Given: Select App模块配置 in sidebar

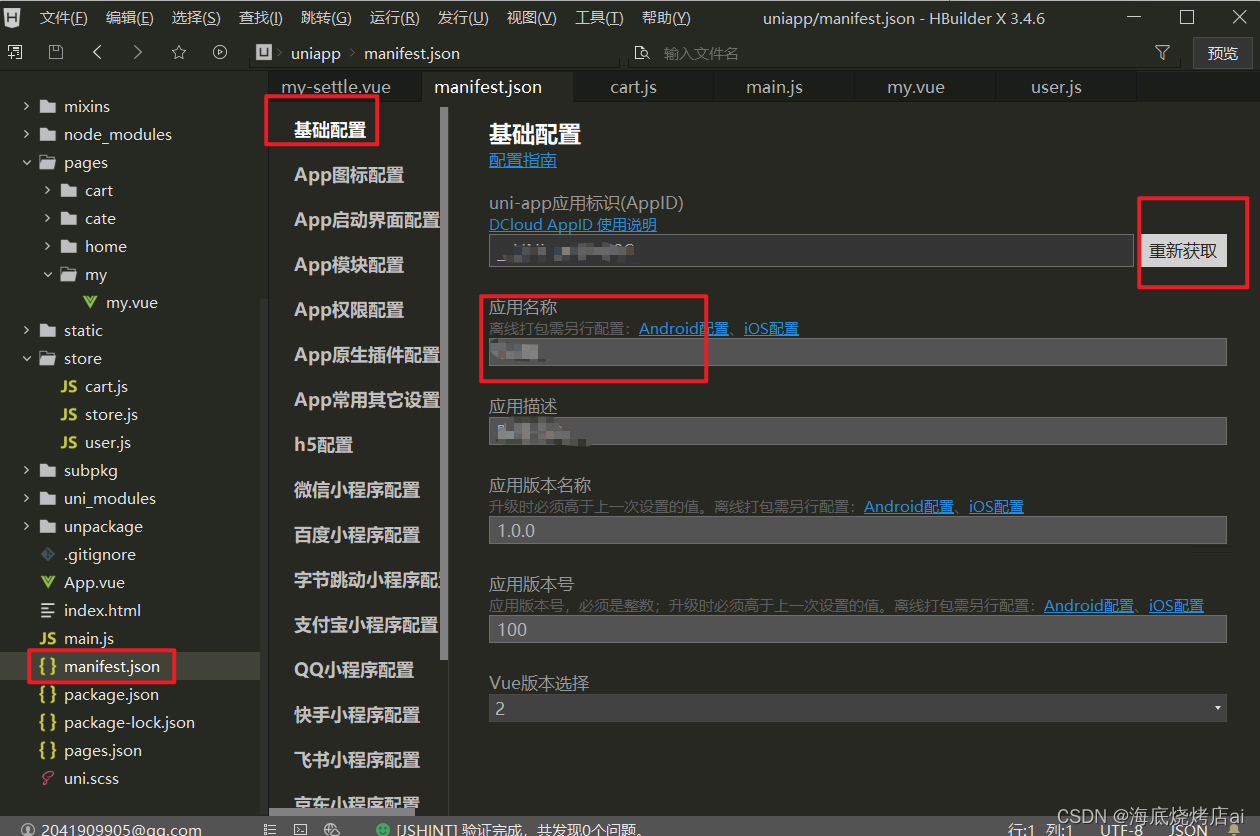Looking at the screenshot, I should 349,265.
